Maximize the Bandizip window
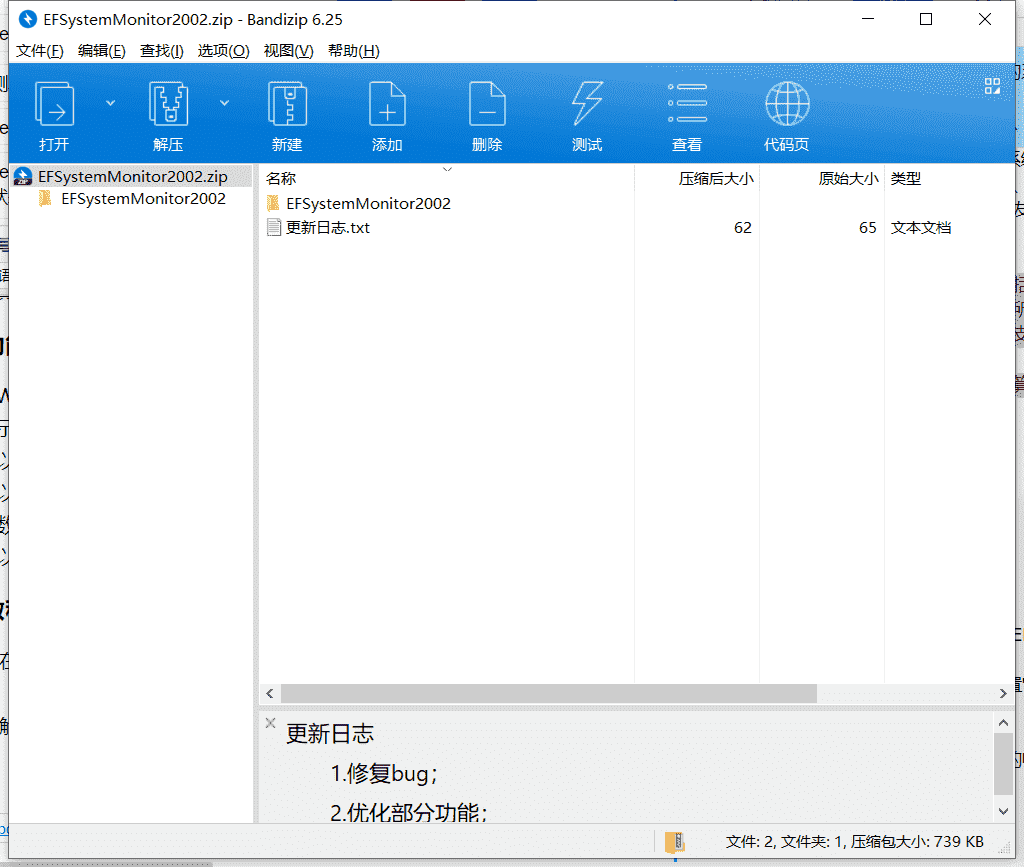Screen dimensions: 1024x867 tap(926, 19)
